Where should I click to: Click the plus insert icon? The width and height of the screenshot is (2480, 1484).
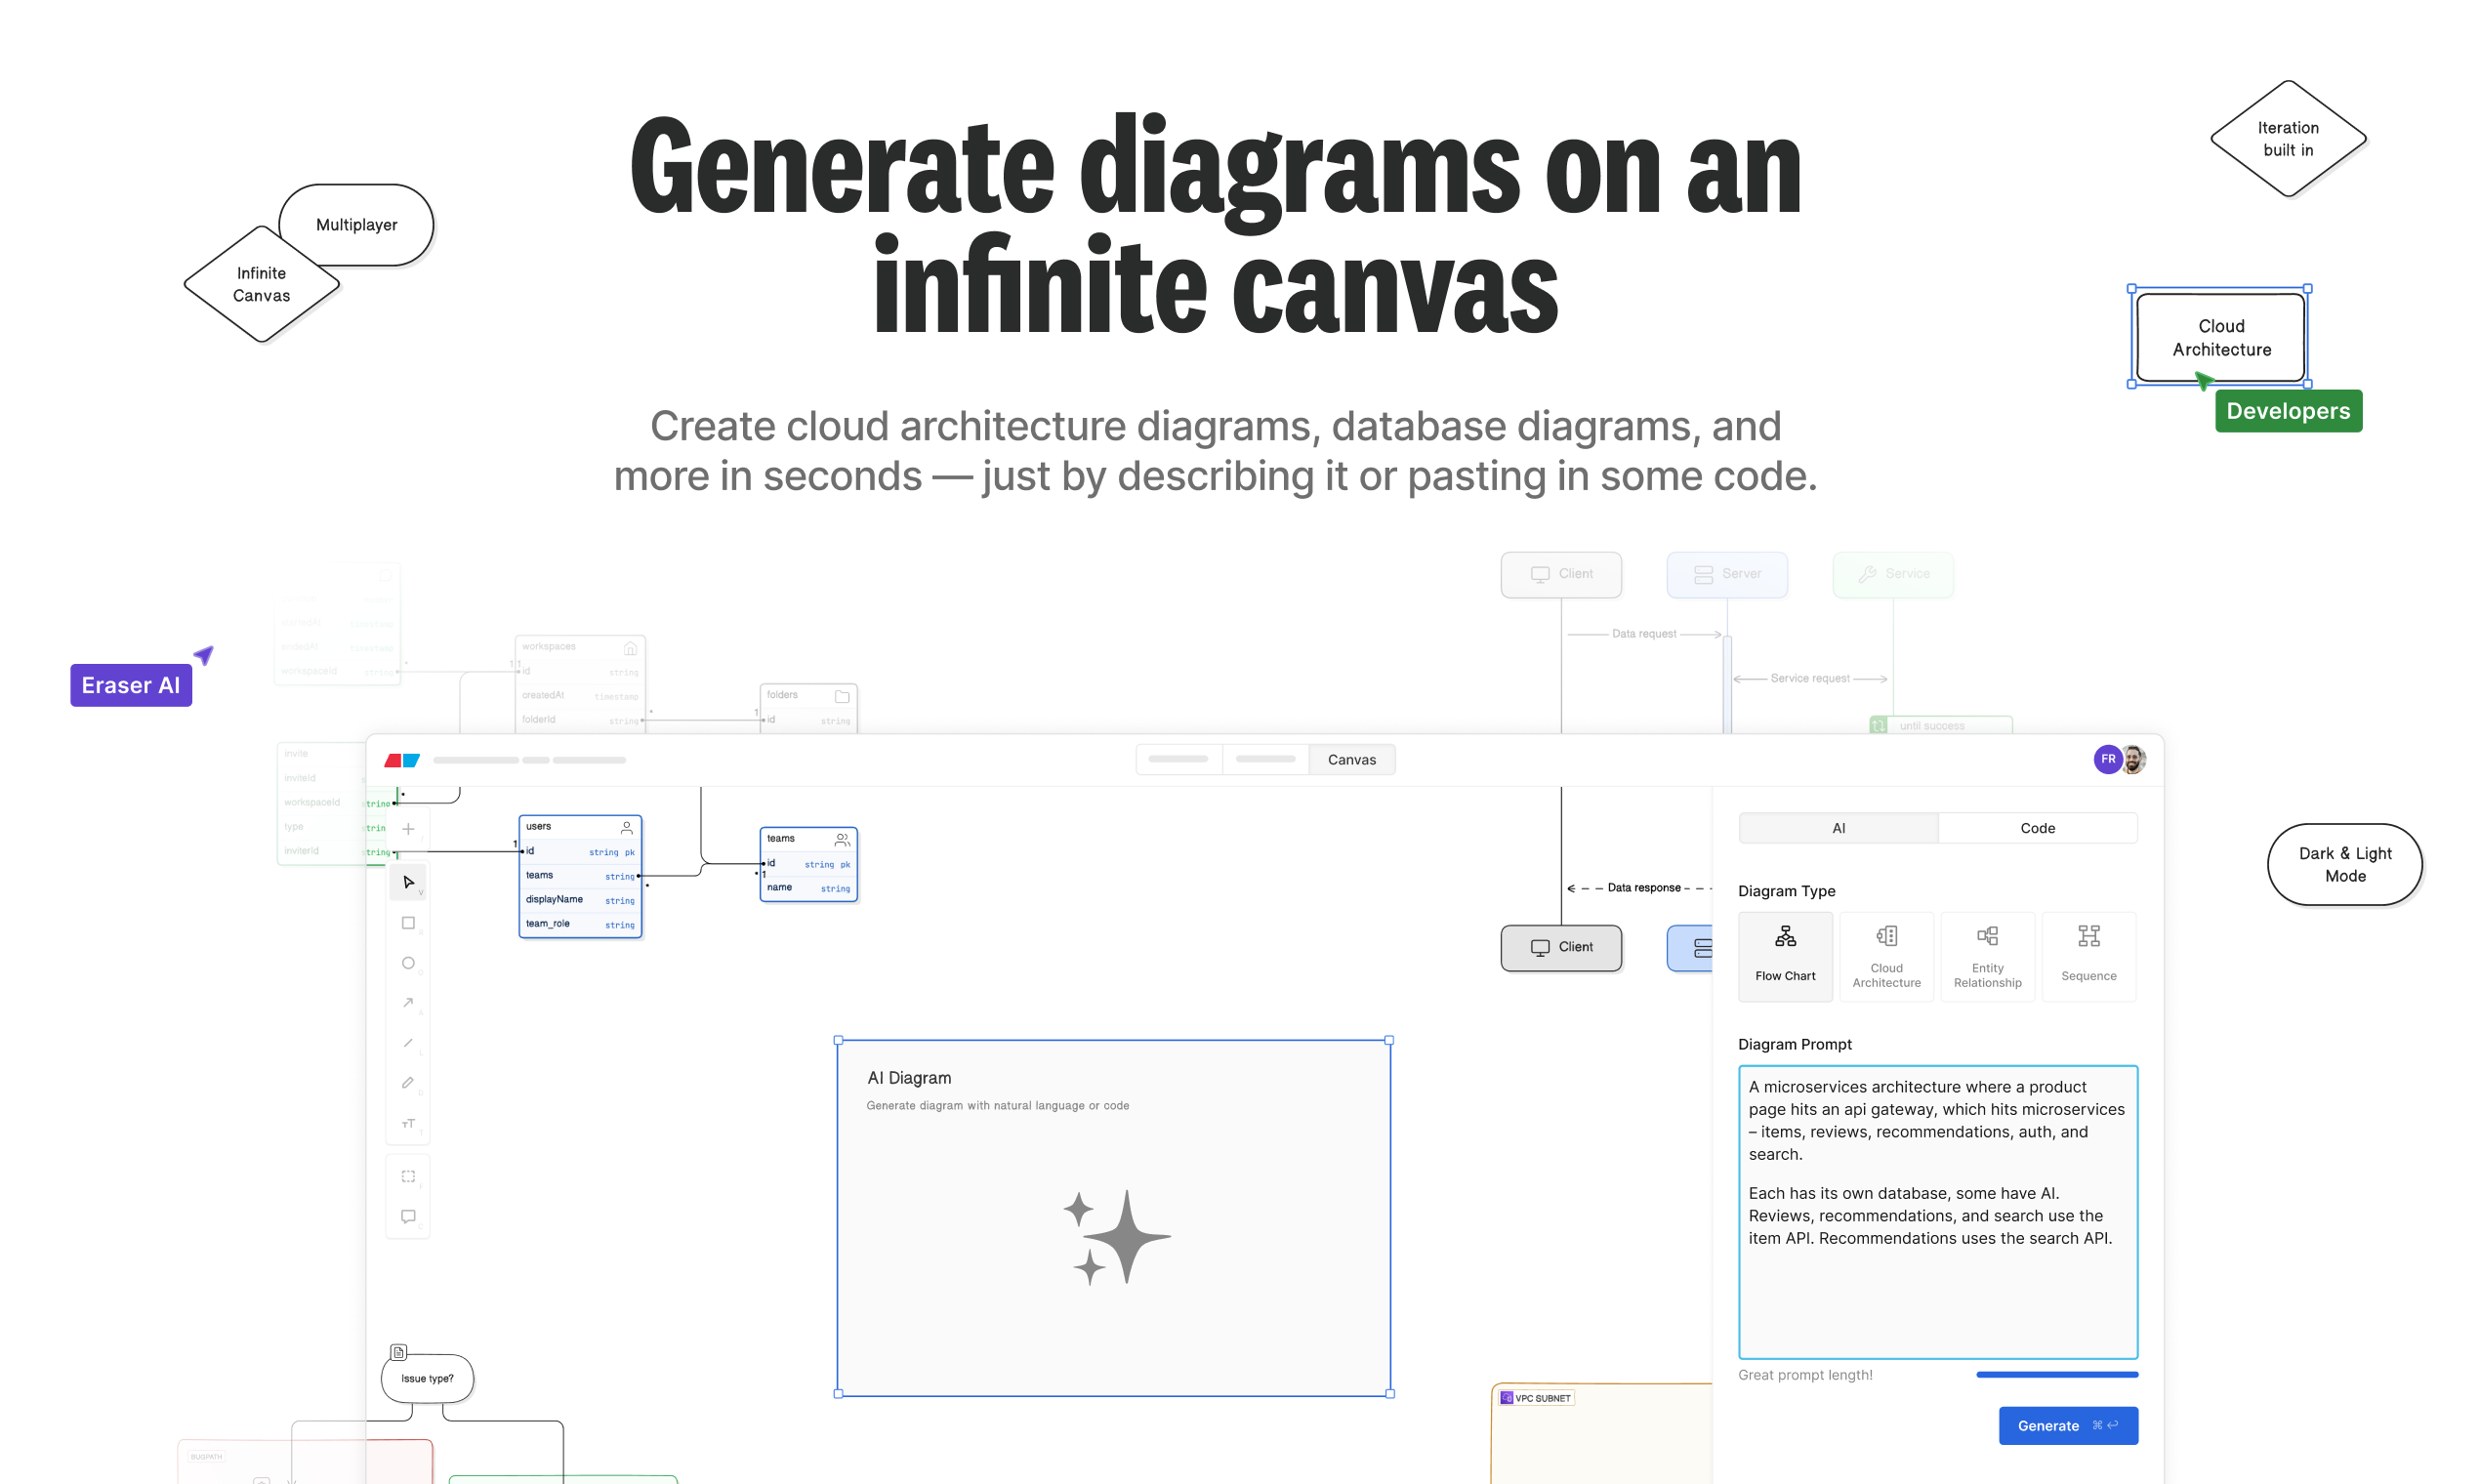[x=408, y=829]
